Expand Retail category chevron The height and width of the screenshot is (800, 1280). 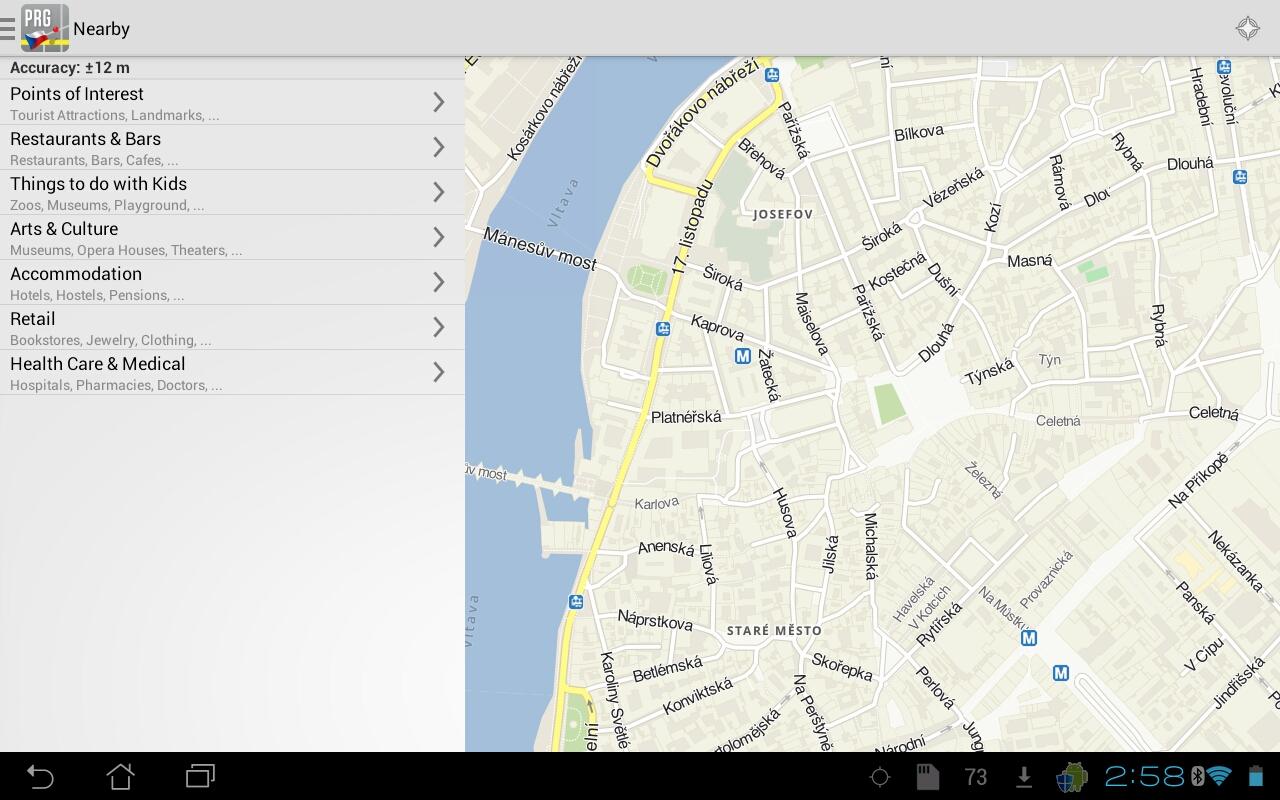438,327
